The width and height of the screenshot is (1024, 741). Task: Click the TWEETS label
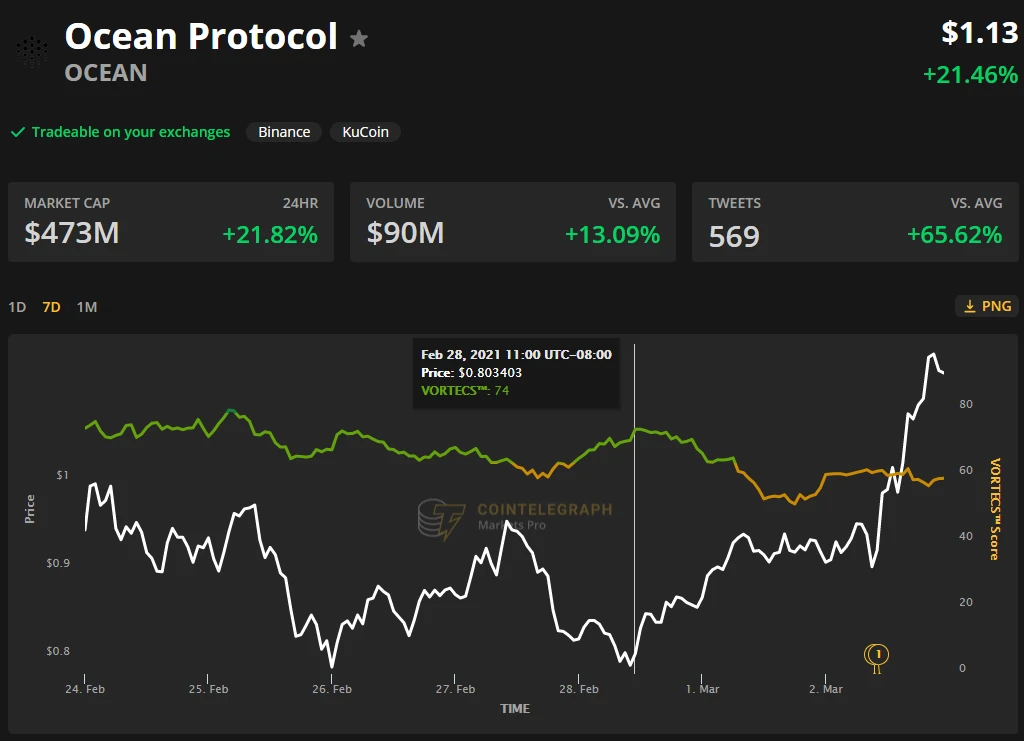[735, 203]
